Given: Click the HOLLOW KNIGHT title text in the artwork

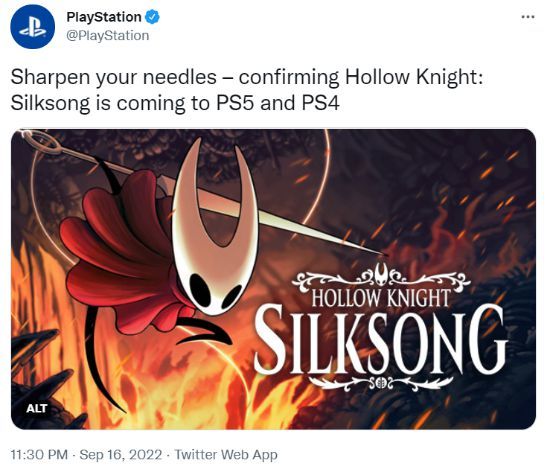Looking at the screenshot, I should pyautogui.click(x=380, y=298).
